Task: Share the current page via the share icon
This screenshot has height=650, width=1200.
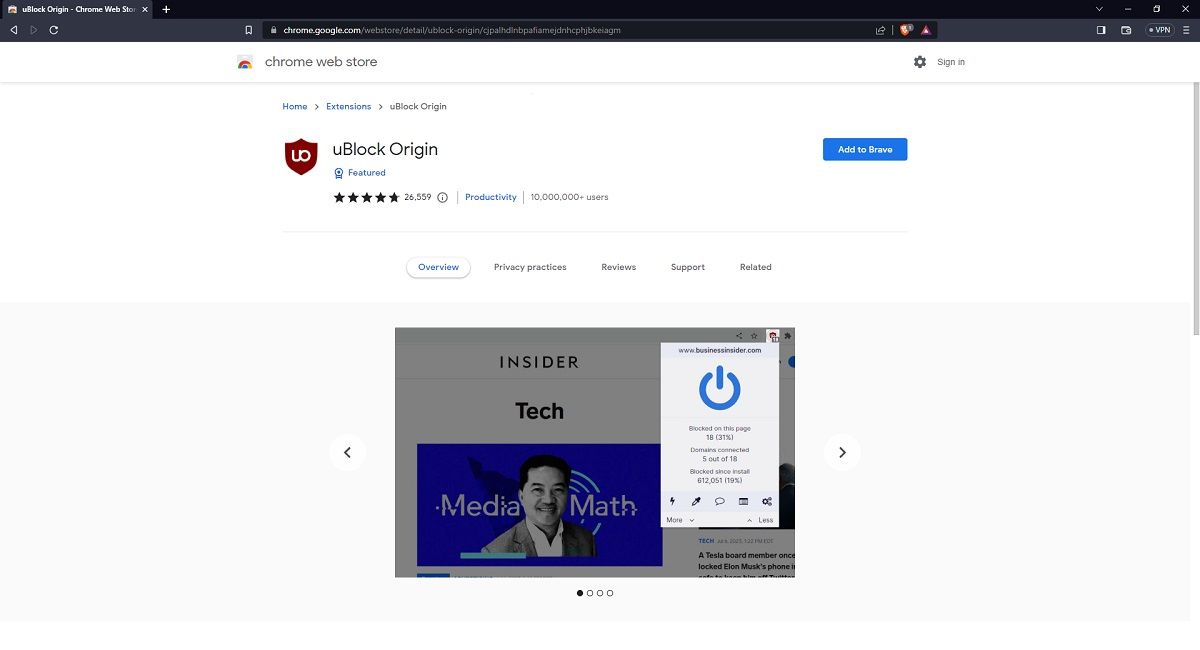Action: [880, 29]
